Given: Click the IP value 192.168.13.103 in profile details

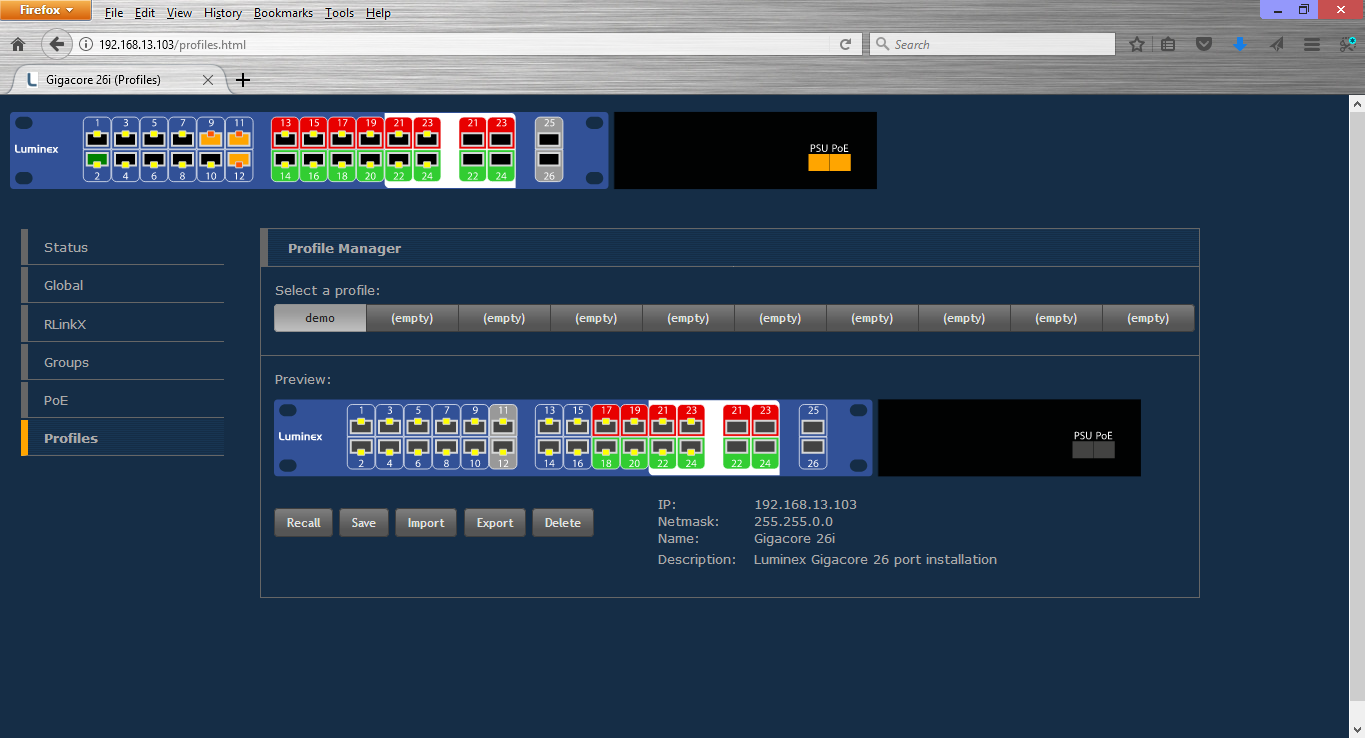Looking at the screenshot, I should pyautogui.click(x=805, y=505).
